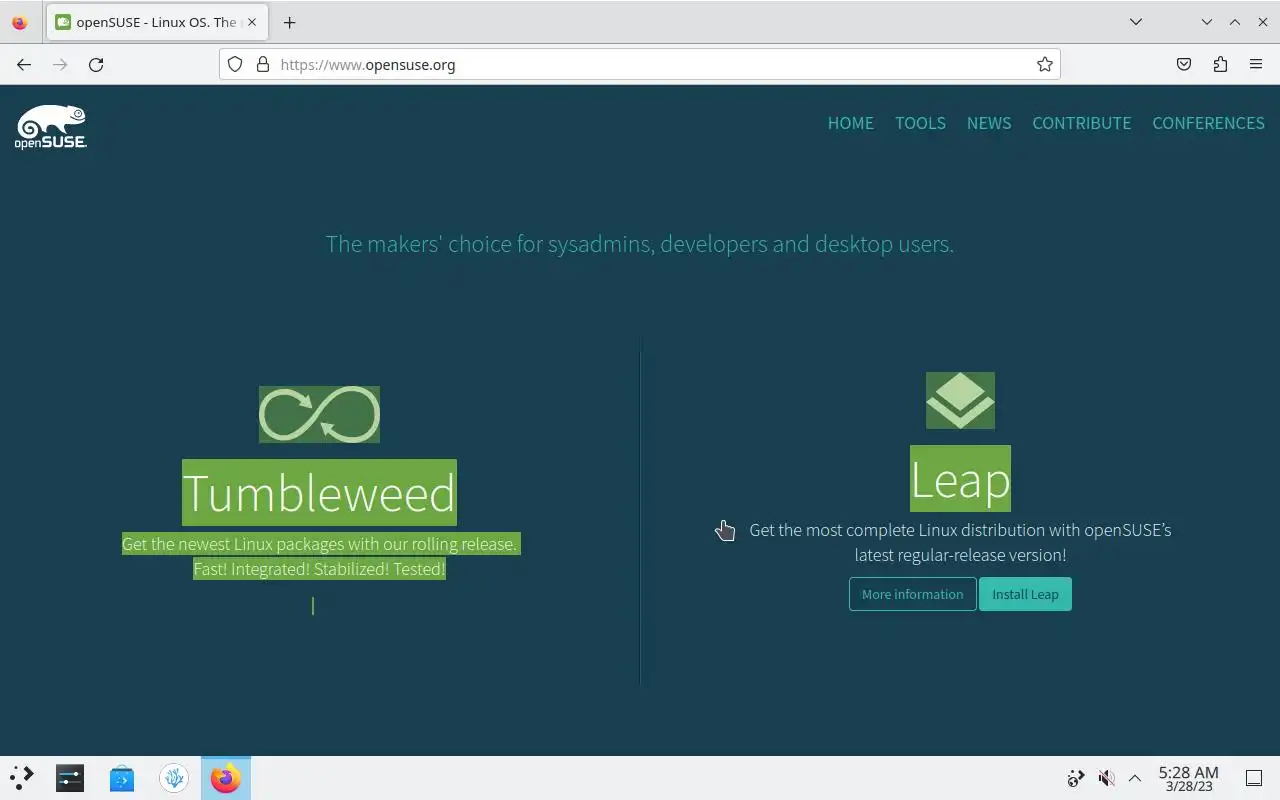Expand hidden system tray icons
The height and width of the screenshot is (800, 1280).
[x=1135, y=778]
